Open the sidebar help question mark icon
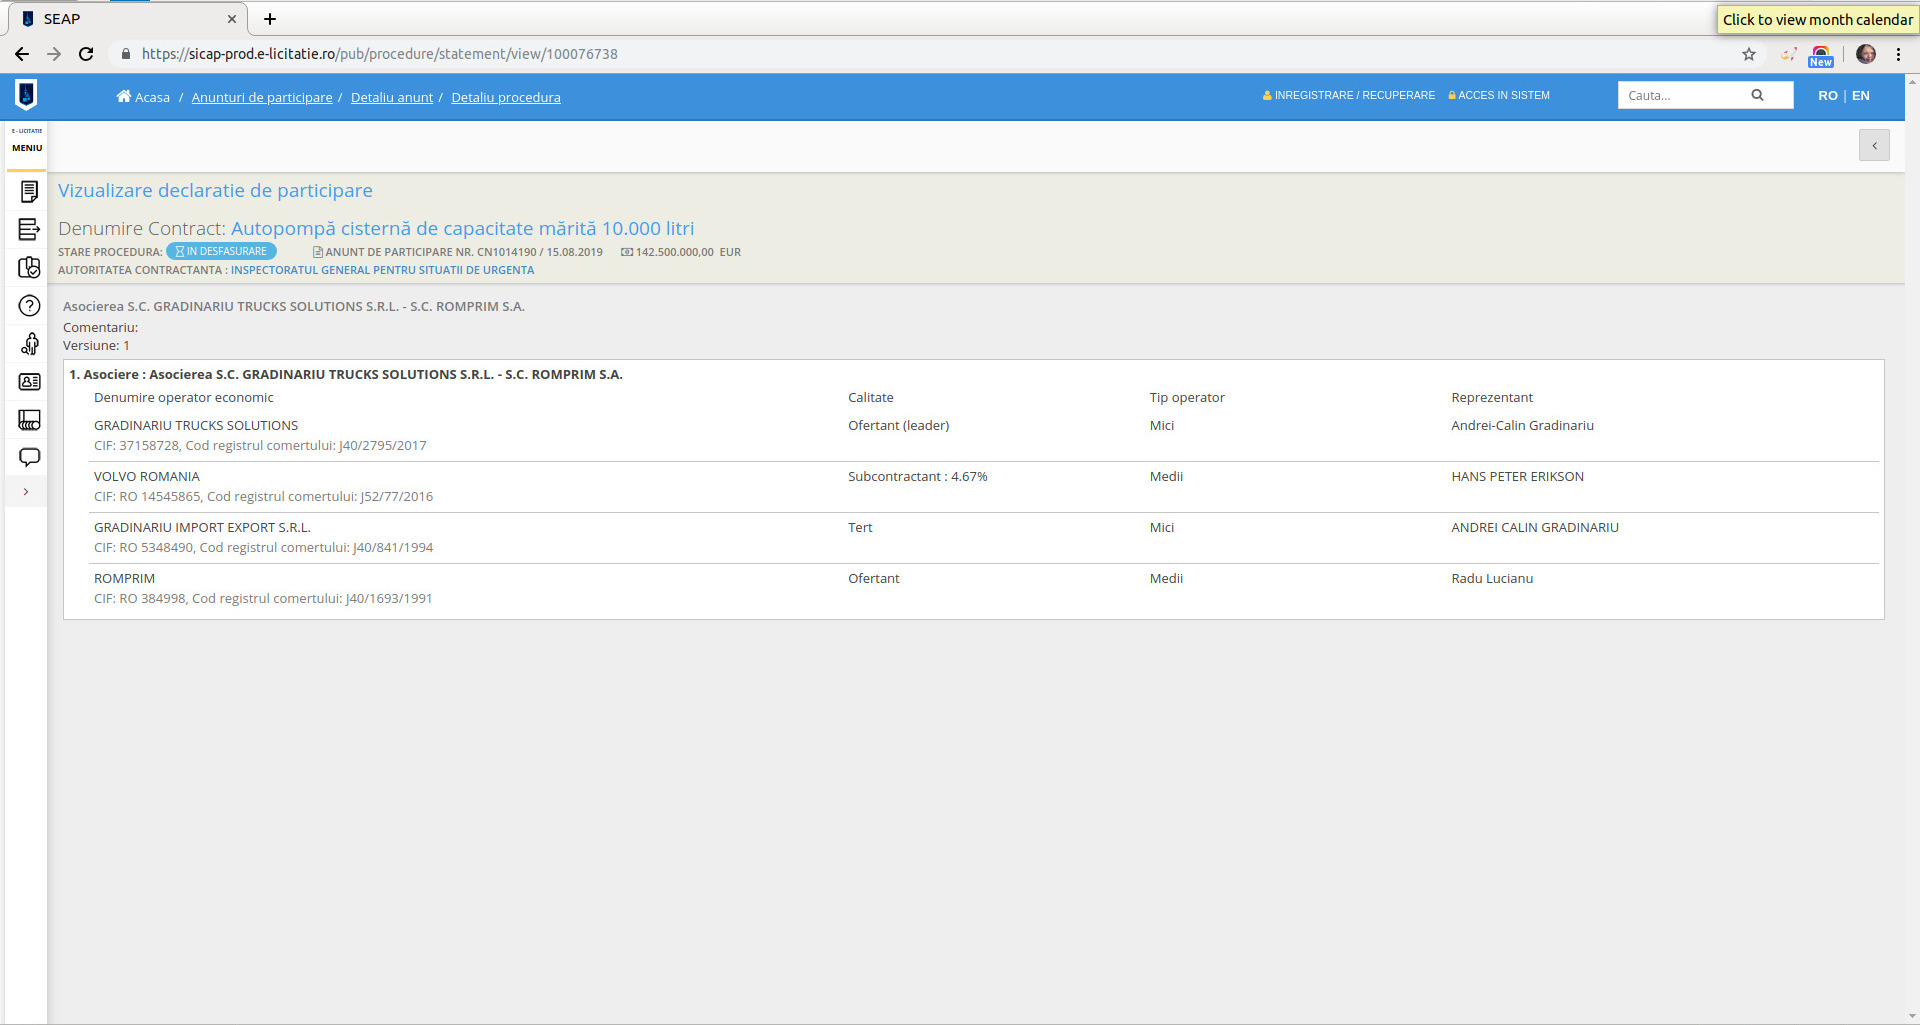The image size is (1920, 1025). [29, 306]
